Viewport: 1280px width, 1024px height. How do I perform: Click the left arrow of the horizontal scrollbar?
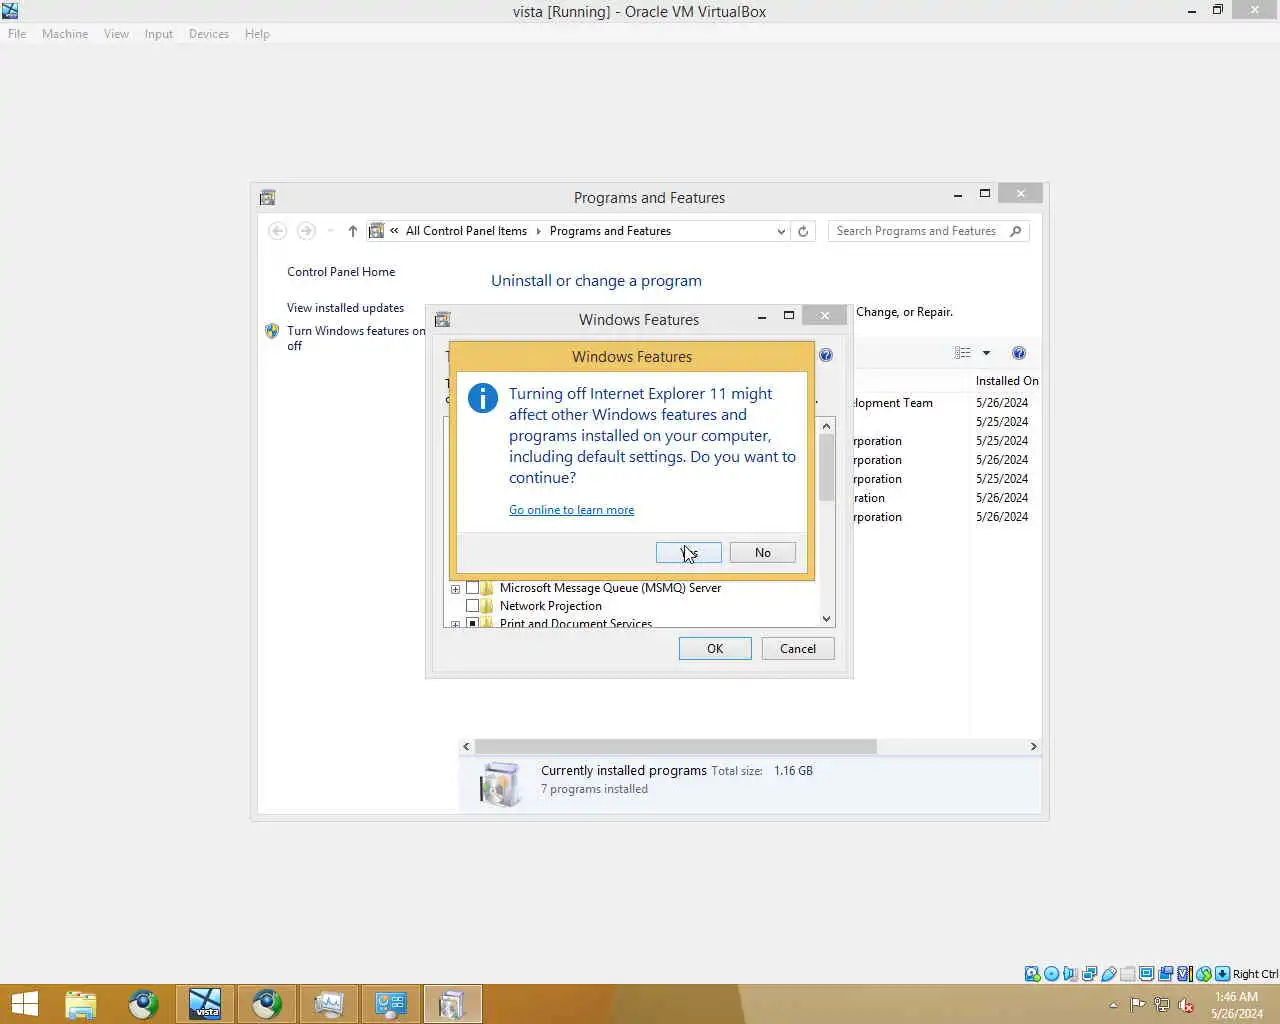pyautogui.click(x=466, y=747)
